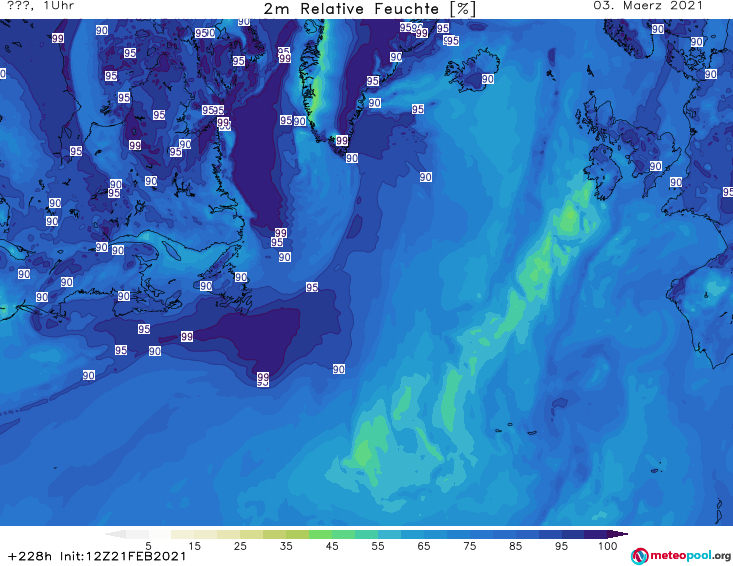The image size is (733, 566).
Task: Click the '55' tick on the colour scale
Action: point(378,546)
